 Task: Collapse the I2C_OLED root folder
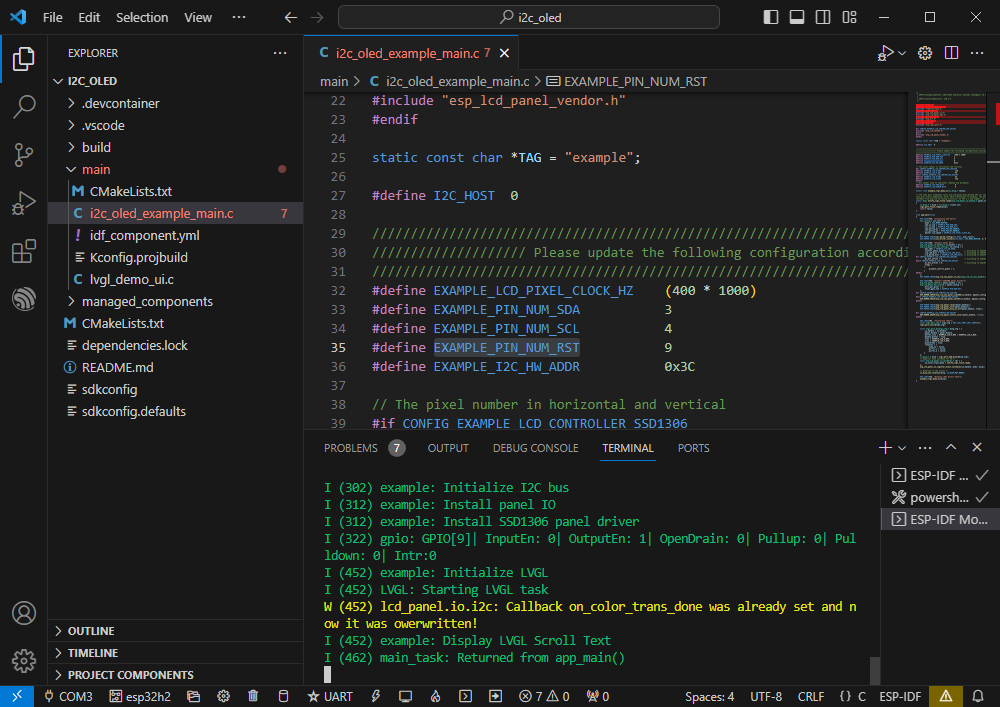(175, 81)
